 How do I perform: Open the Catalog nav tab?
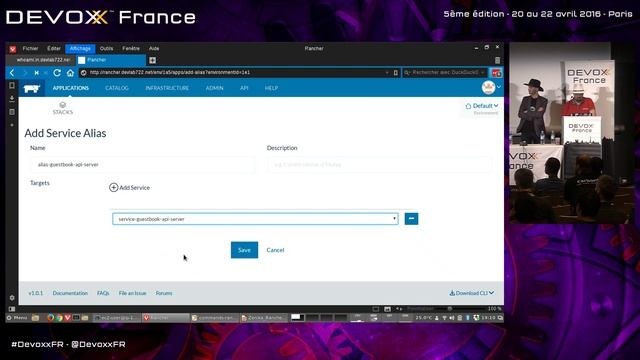[x=117, y=88]
